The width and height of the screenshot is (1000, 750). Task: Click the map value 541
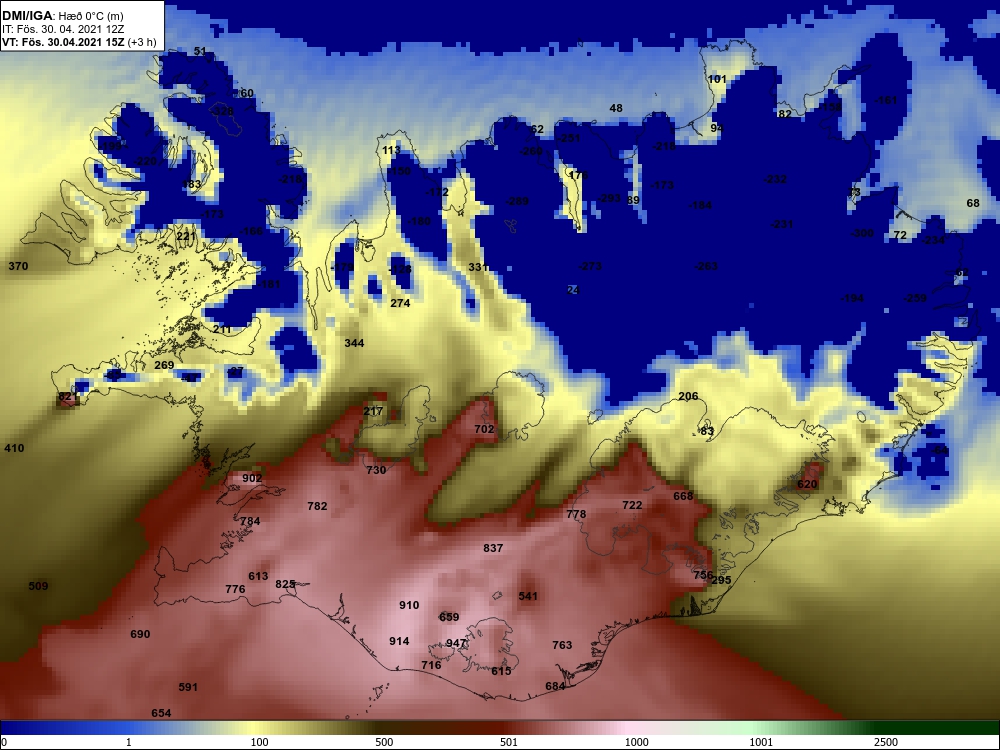pyautogui.click(x=528, y=596)
